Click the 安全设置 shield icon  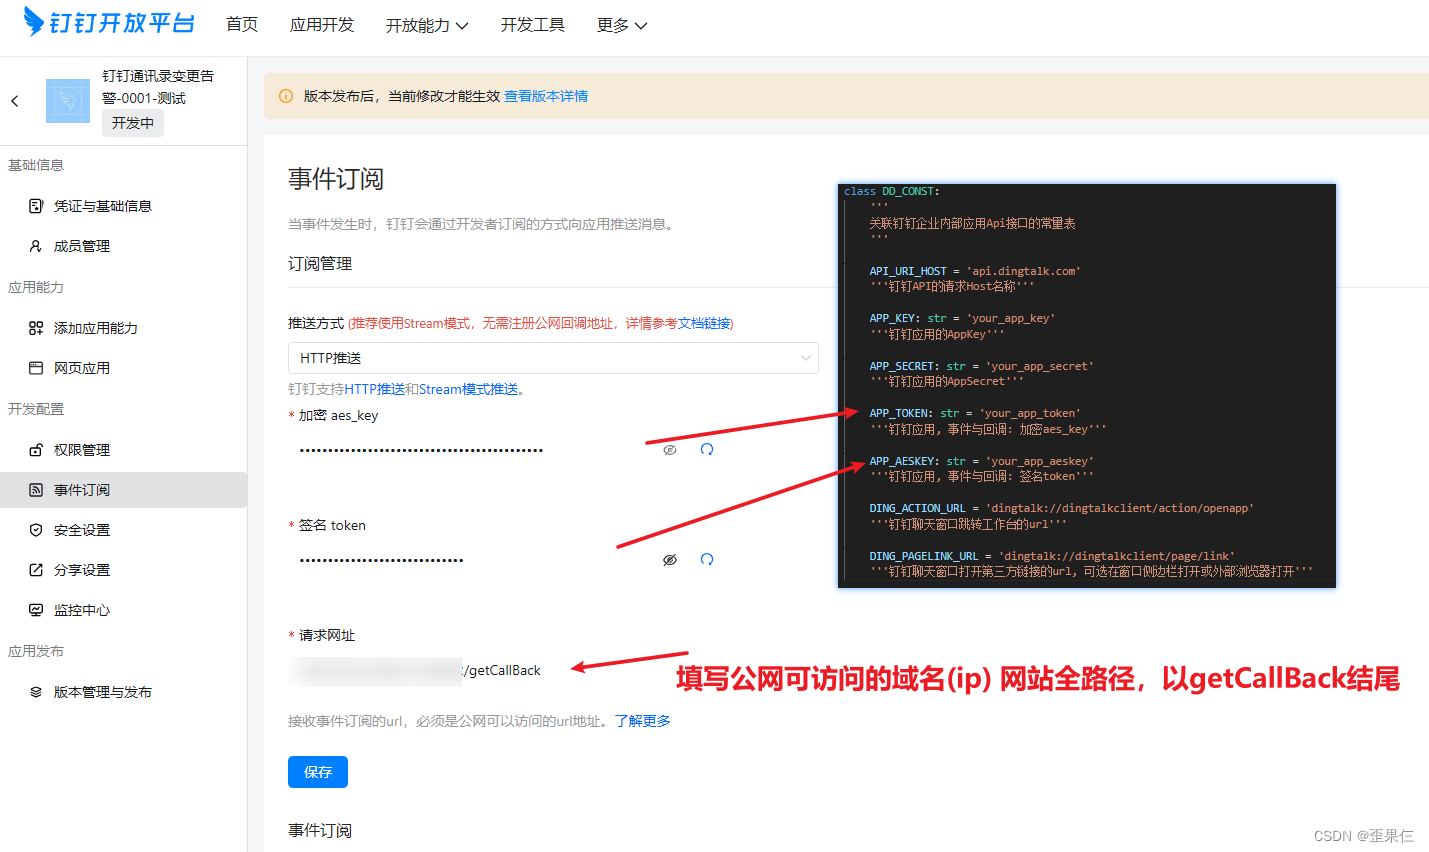[x=36, y=530]
